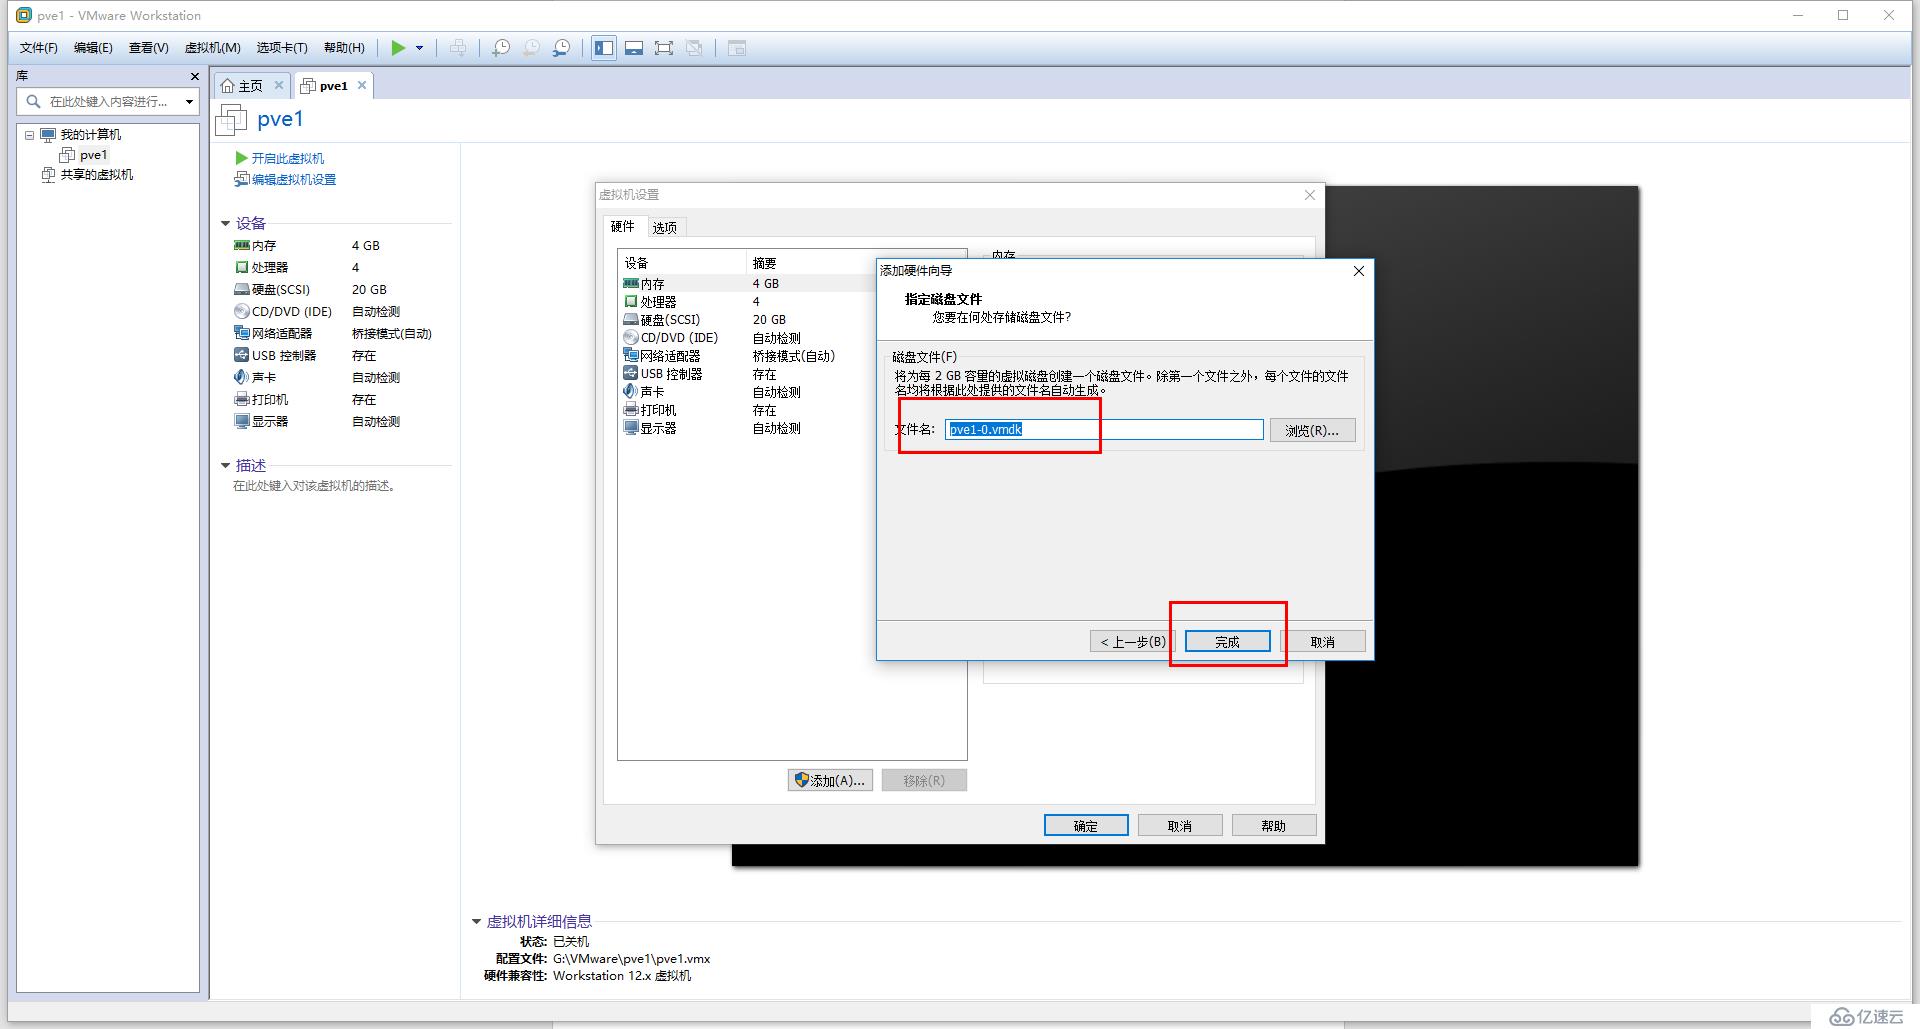Open the 虚拟机(M) menu
1920x1029 pixels.
coord(212,48)
